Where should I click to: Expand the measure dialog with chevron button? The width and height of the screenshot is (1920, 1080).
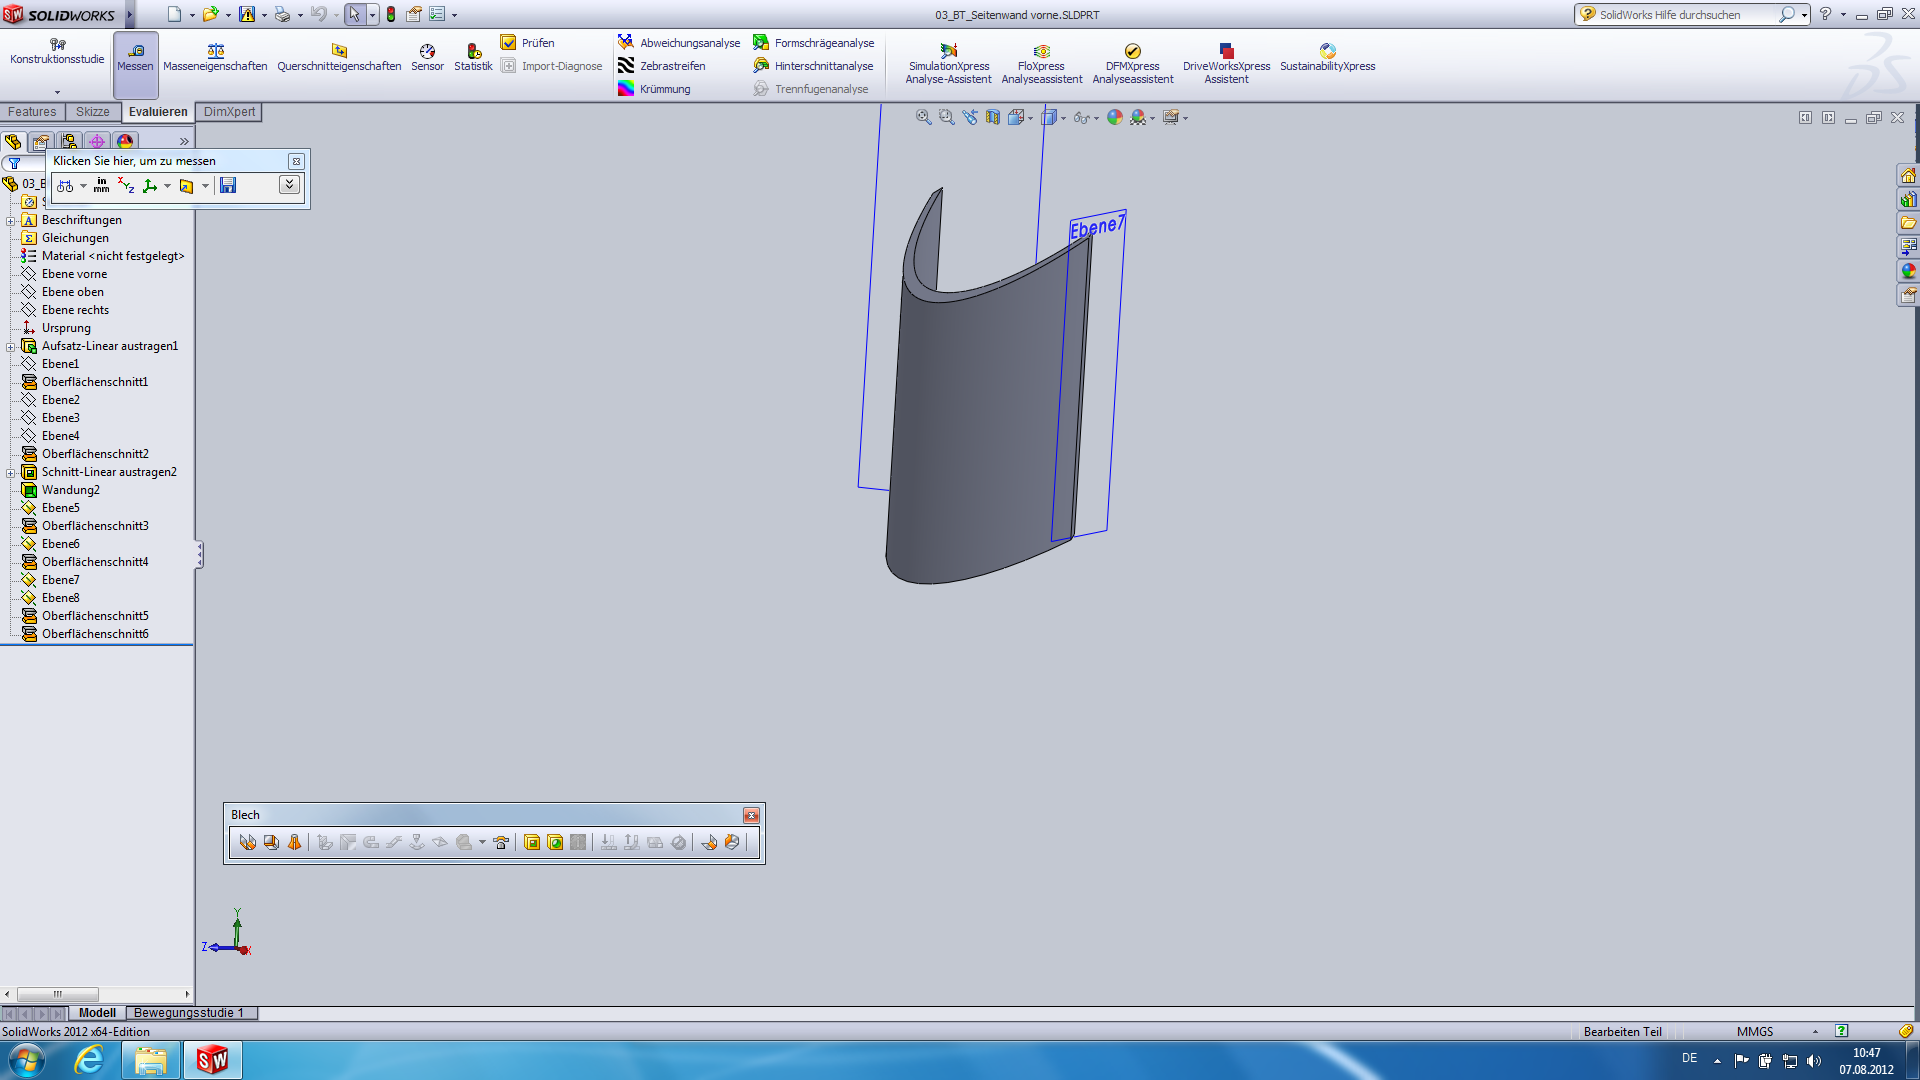coord(289,185)
